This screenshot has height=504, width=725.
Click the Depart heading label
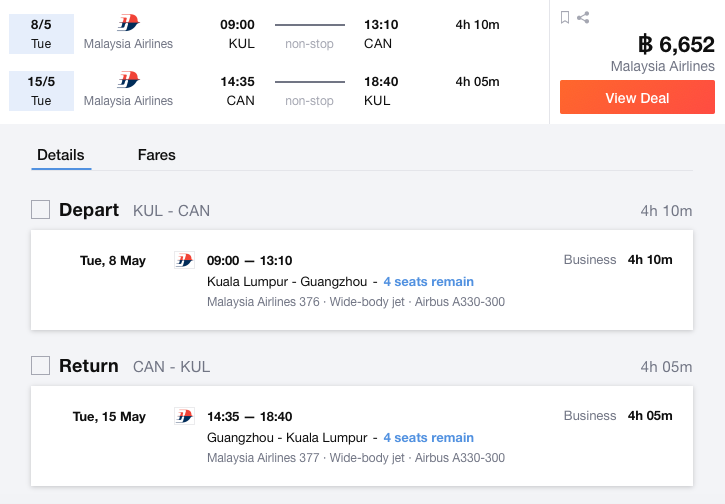(x=89, y=210)
